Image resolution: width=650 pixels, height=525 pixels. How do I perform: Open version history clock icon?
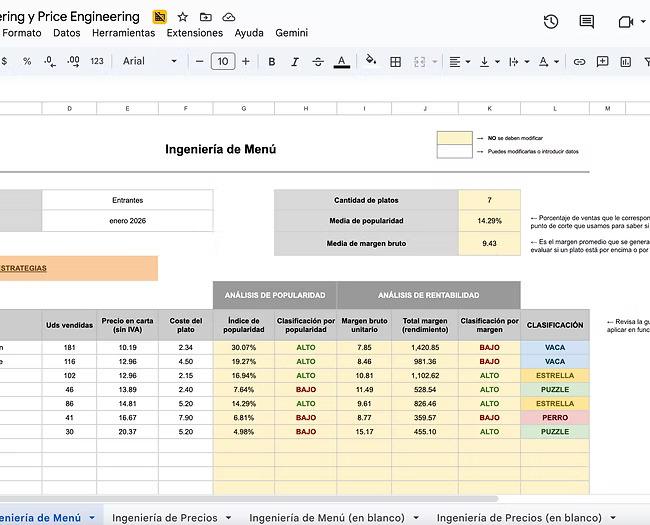click(550, 21)
